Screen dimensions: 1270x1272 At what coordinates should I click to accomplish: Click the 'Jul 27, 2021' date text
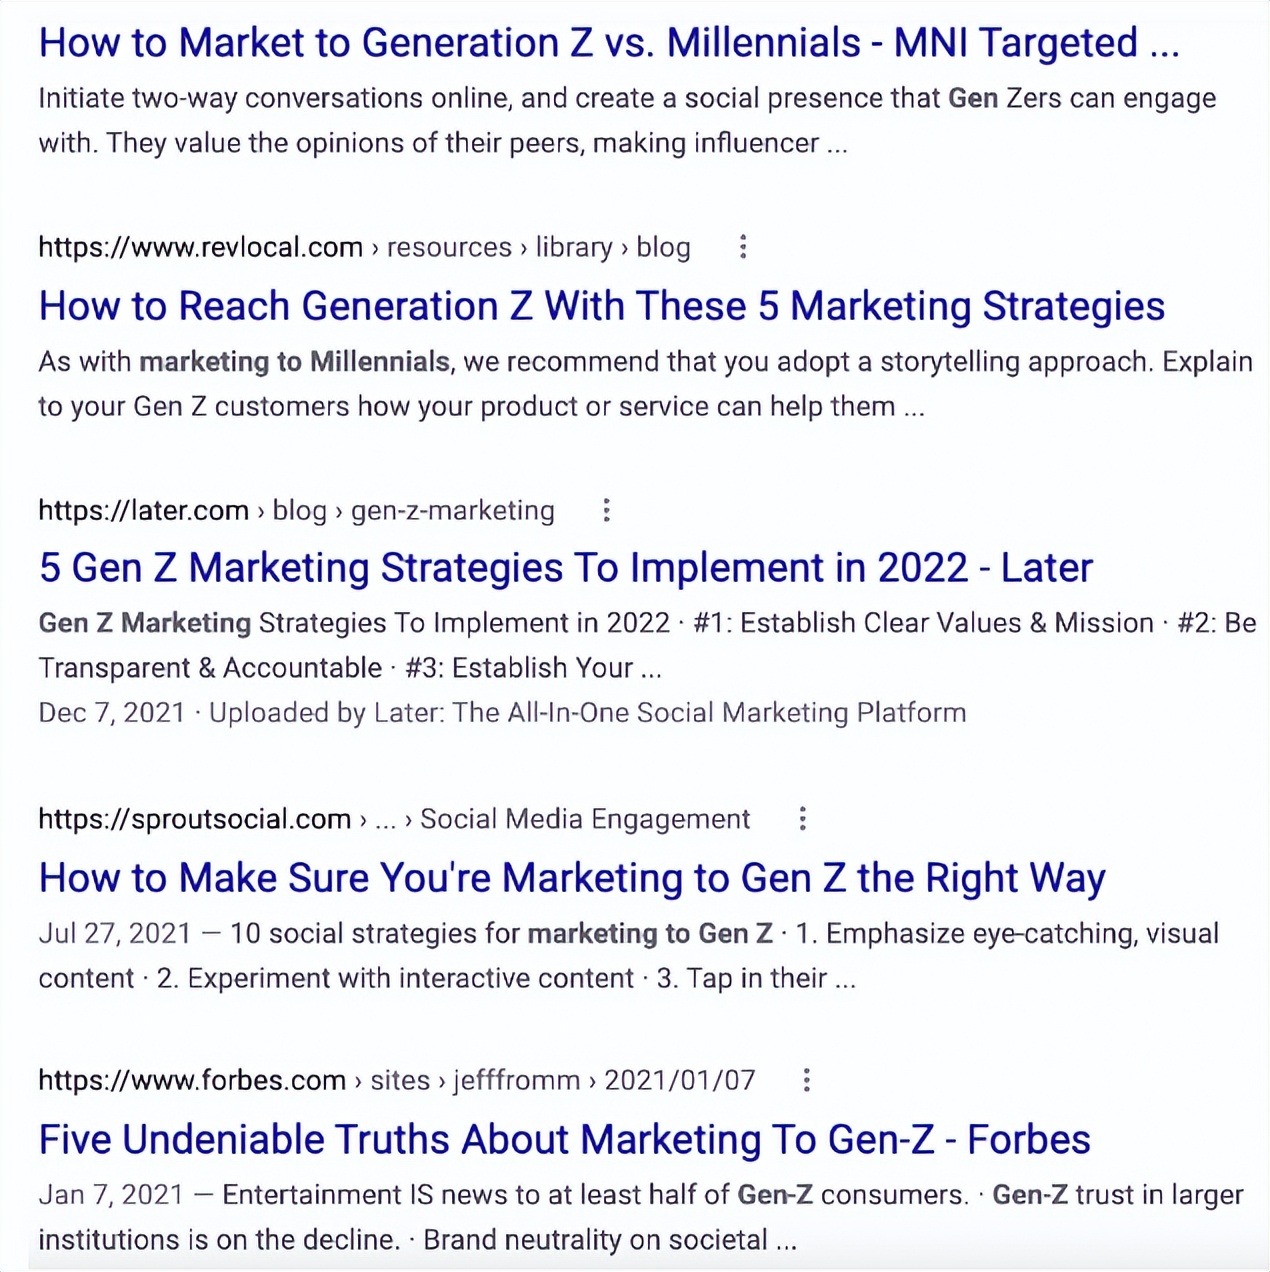pyautogui.click(x=114, y=933)
